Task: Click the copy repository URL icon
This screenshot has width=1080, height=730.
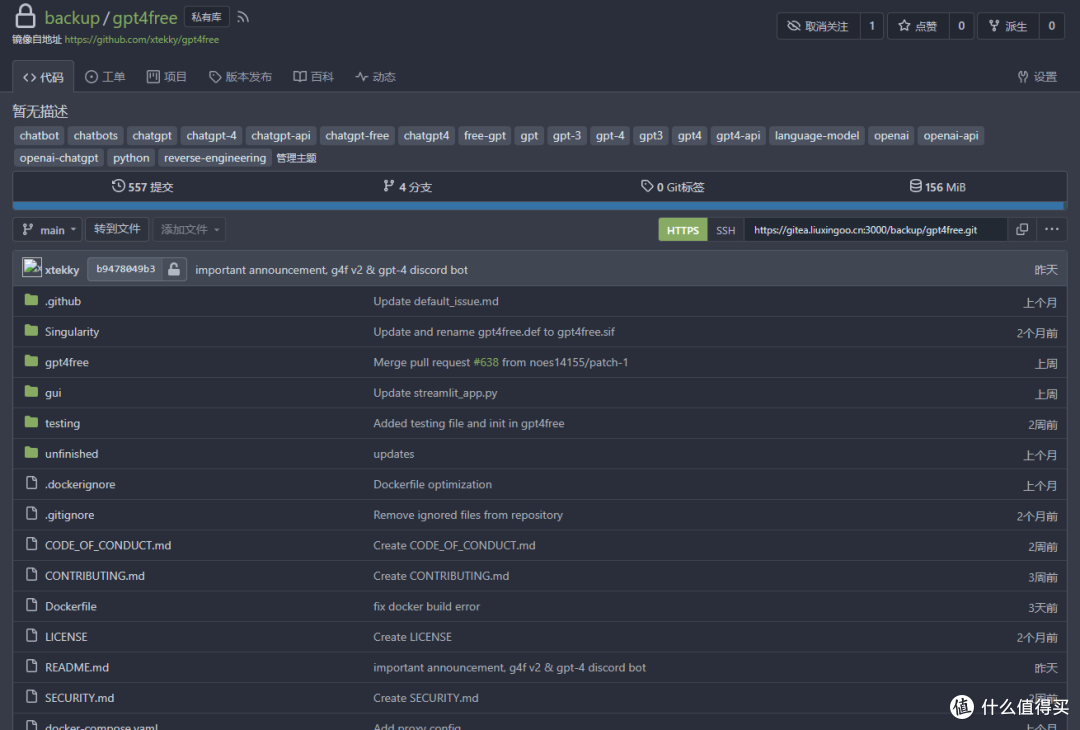Action: click(x=1021, y=230)
